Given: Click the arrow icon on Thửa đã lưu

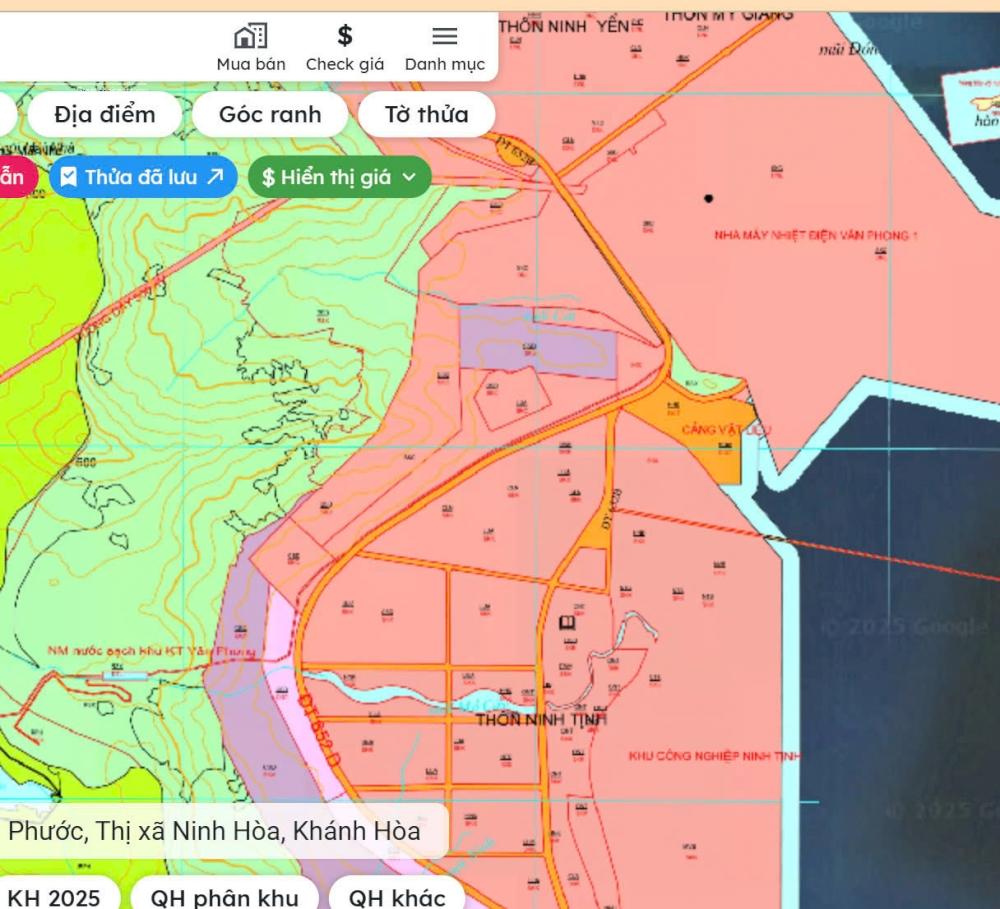Looking at the screenshot, I should (215, 178).
